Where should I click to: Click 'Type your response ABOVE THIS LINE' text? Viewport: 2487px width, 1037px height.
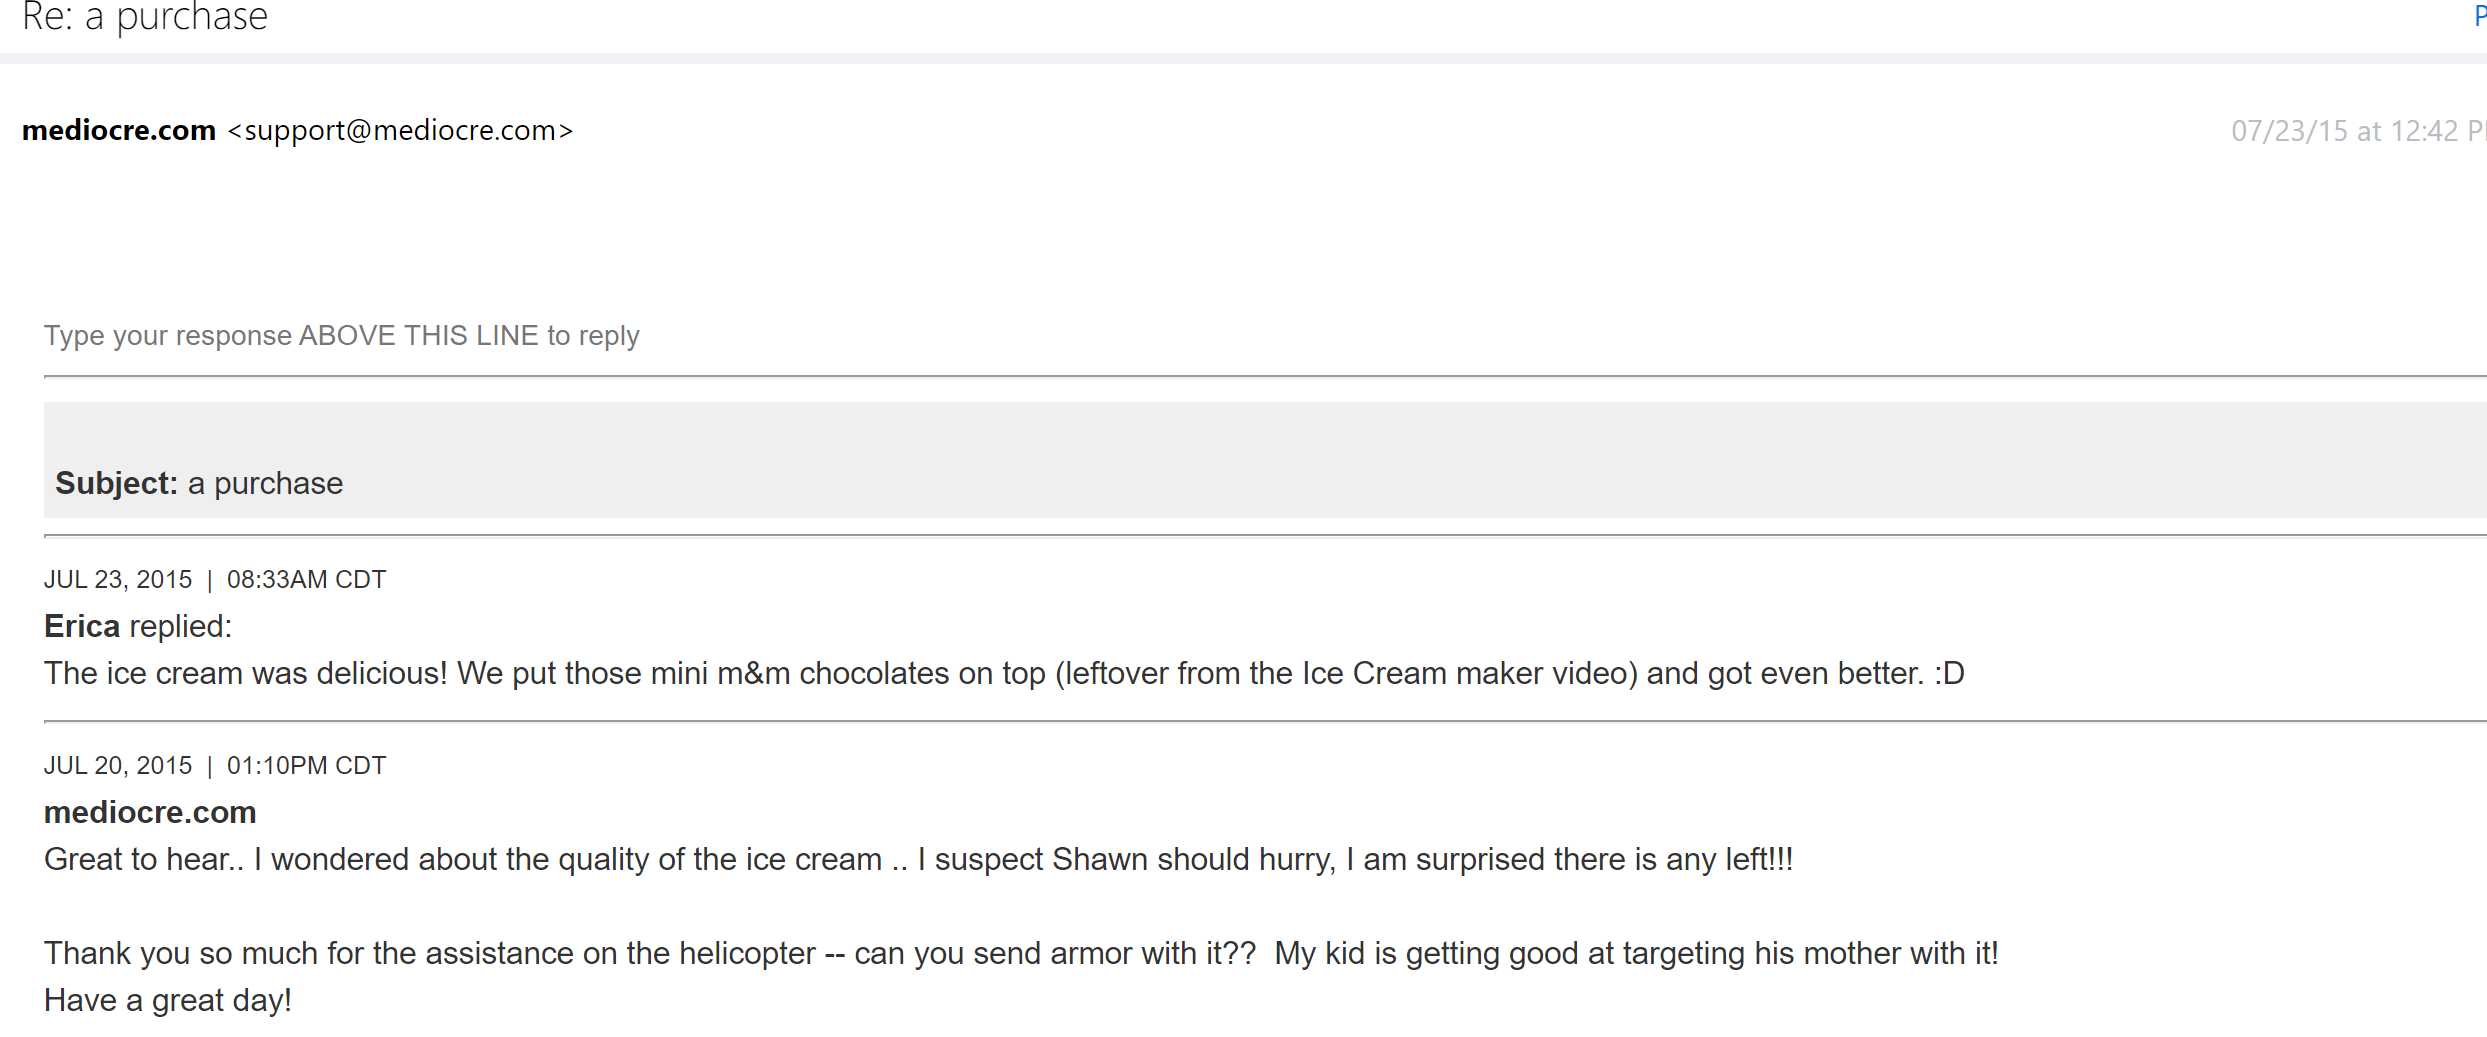(x=341, y=335)
